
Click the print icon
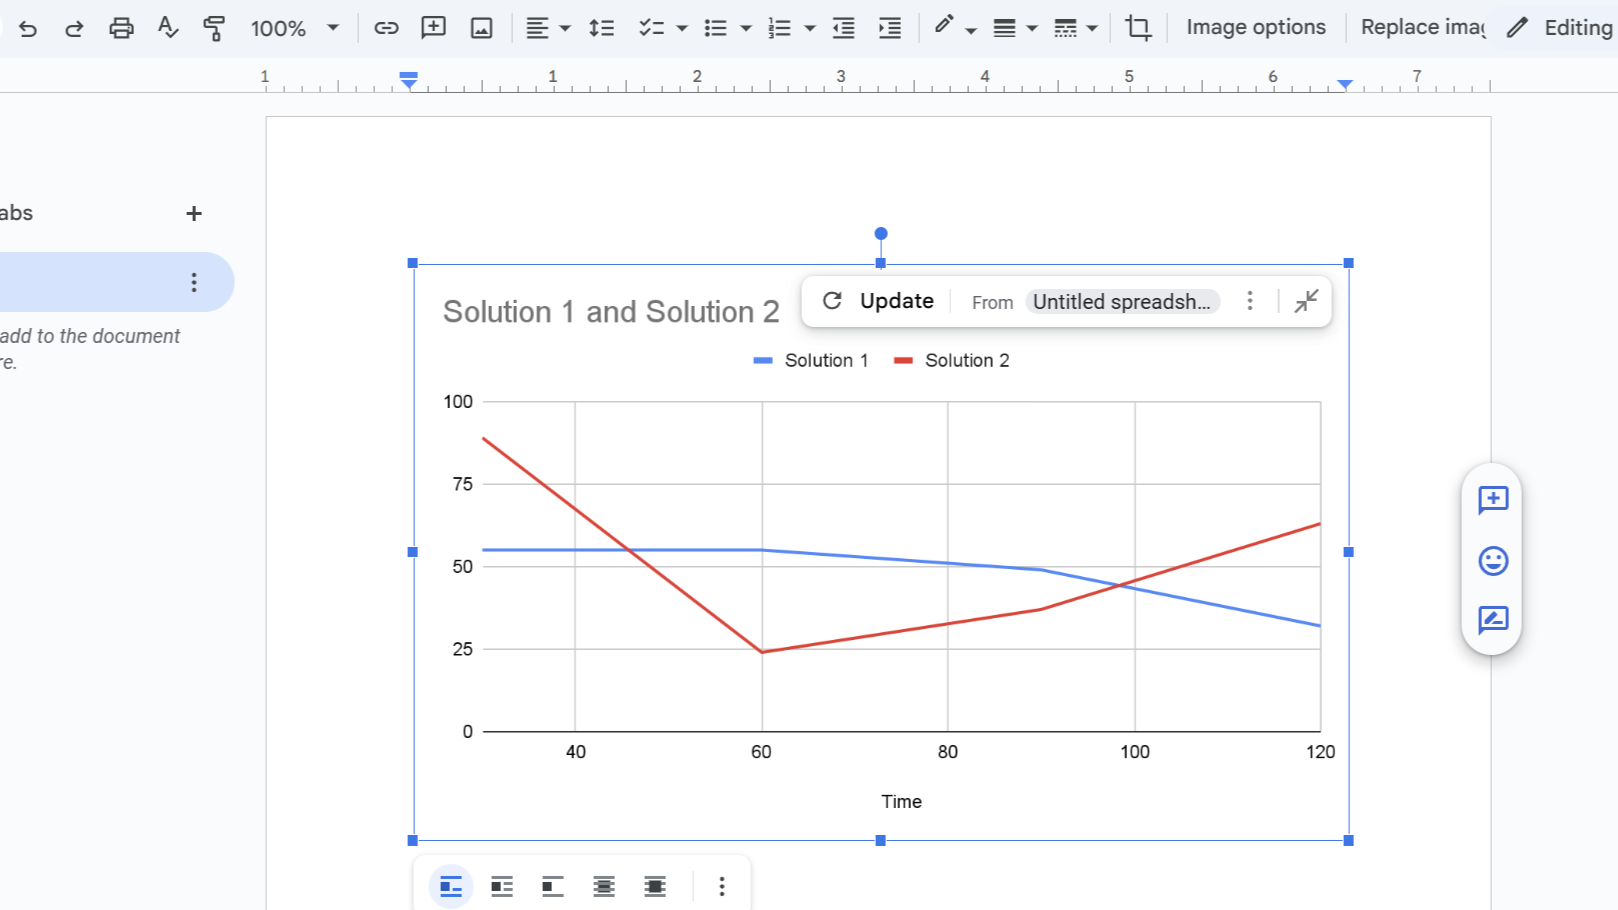click(x=121, y=27)
